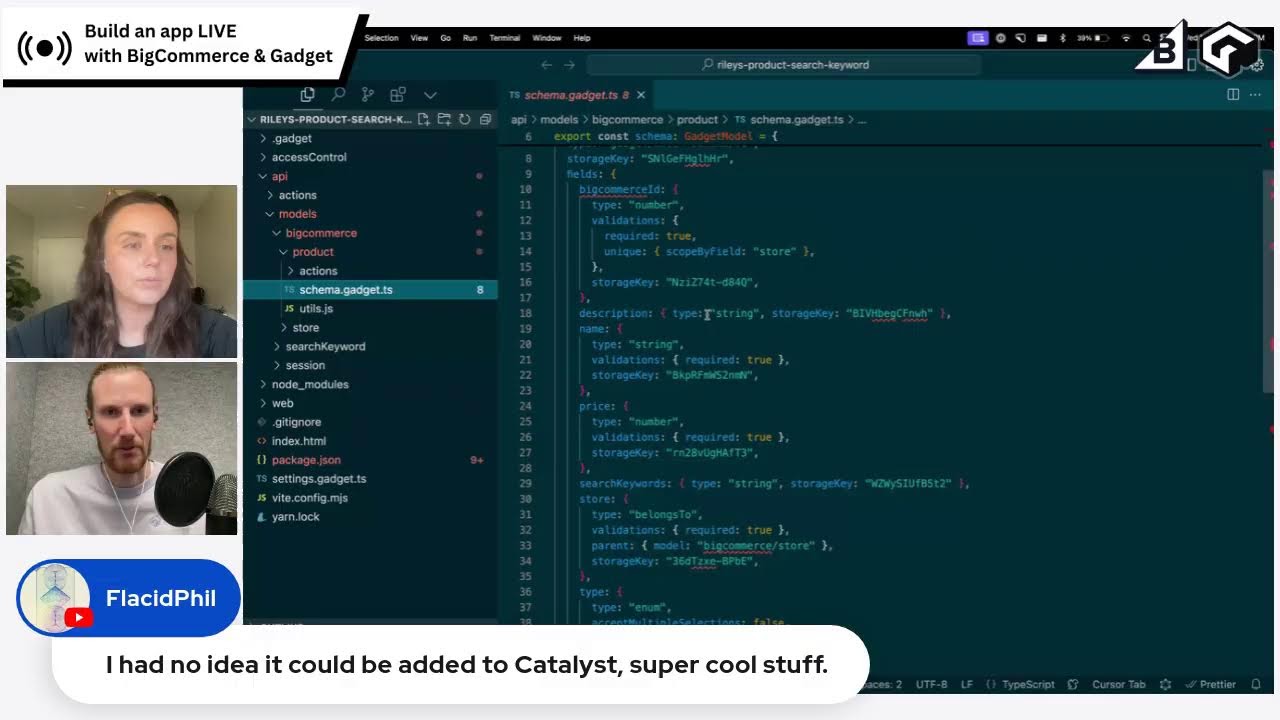
Task: Open the View menu
Action: 419,38
